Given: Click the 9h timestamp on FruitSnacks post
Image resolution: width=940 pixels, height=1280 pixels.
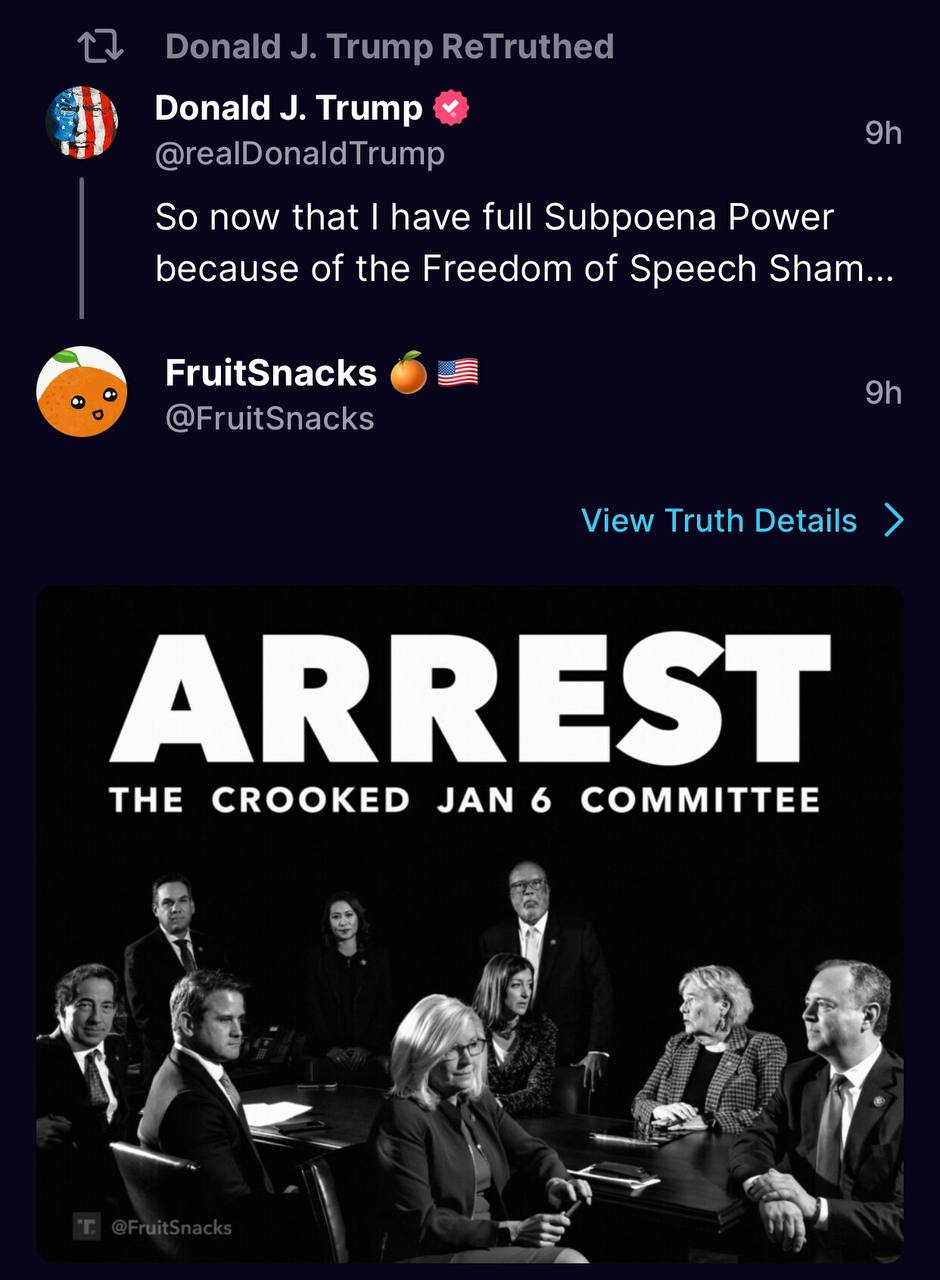Looking at the screenshot, I should (x=883, y=393).
